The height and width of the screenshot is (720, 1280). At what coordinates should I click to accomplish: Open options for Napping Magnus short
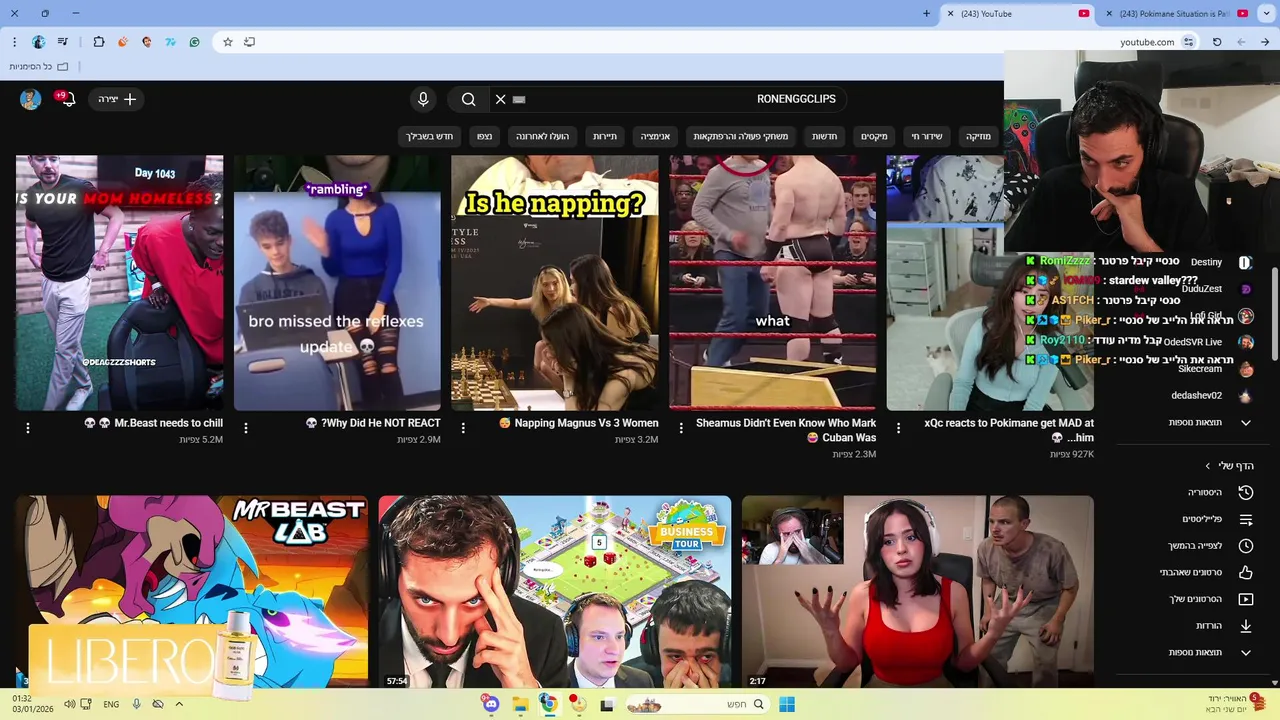pyautogui.click(x=463, y=428)
